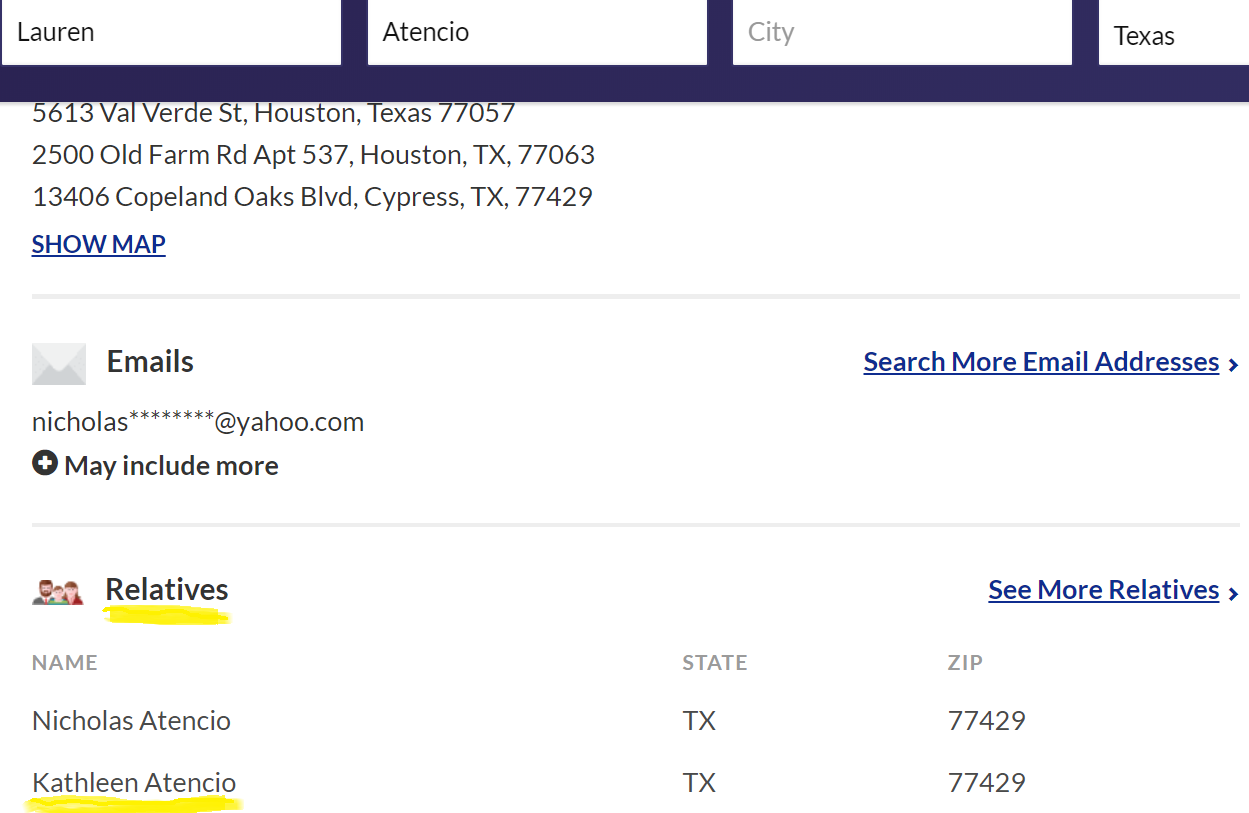Click the plus icon next to May include more
The image size is (1249, 813).
(x=45, y=464)
